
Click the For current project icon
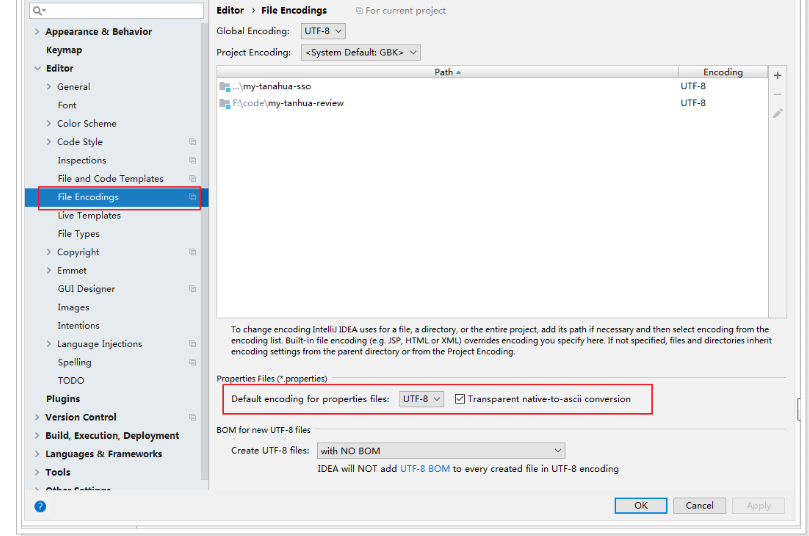359,10
